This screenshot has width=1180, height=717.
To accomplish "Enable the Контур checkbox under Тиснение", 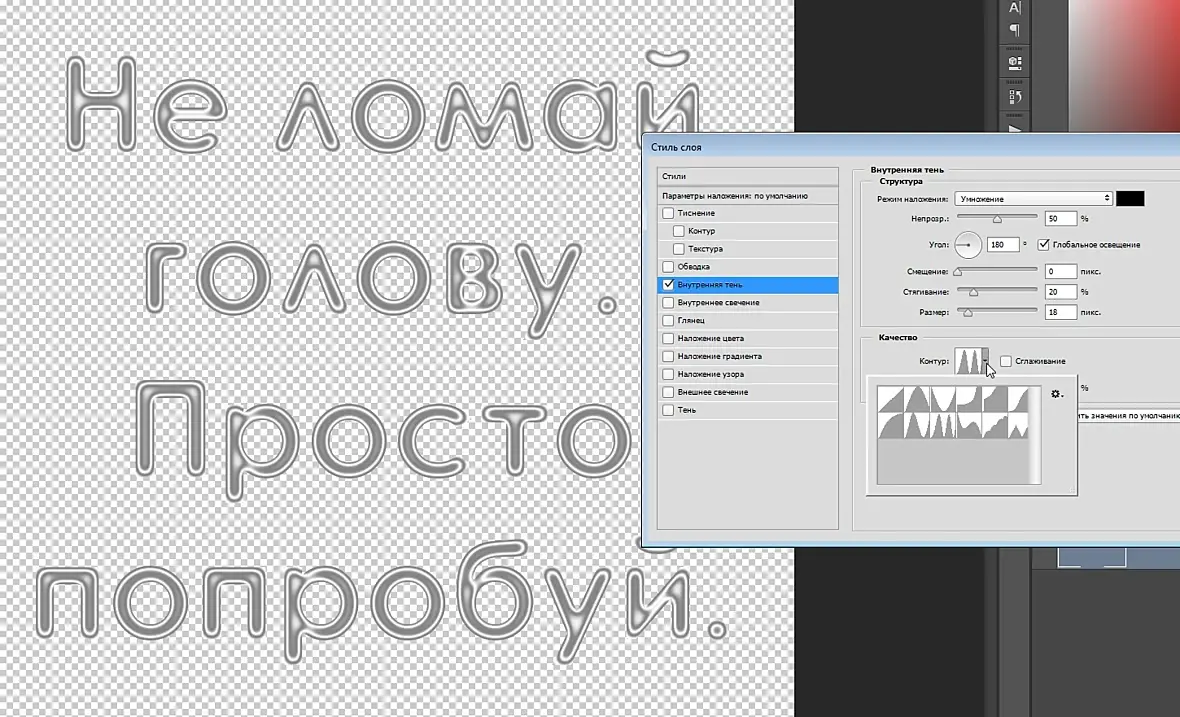I will (678, 231).
